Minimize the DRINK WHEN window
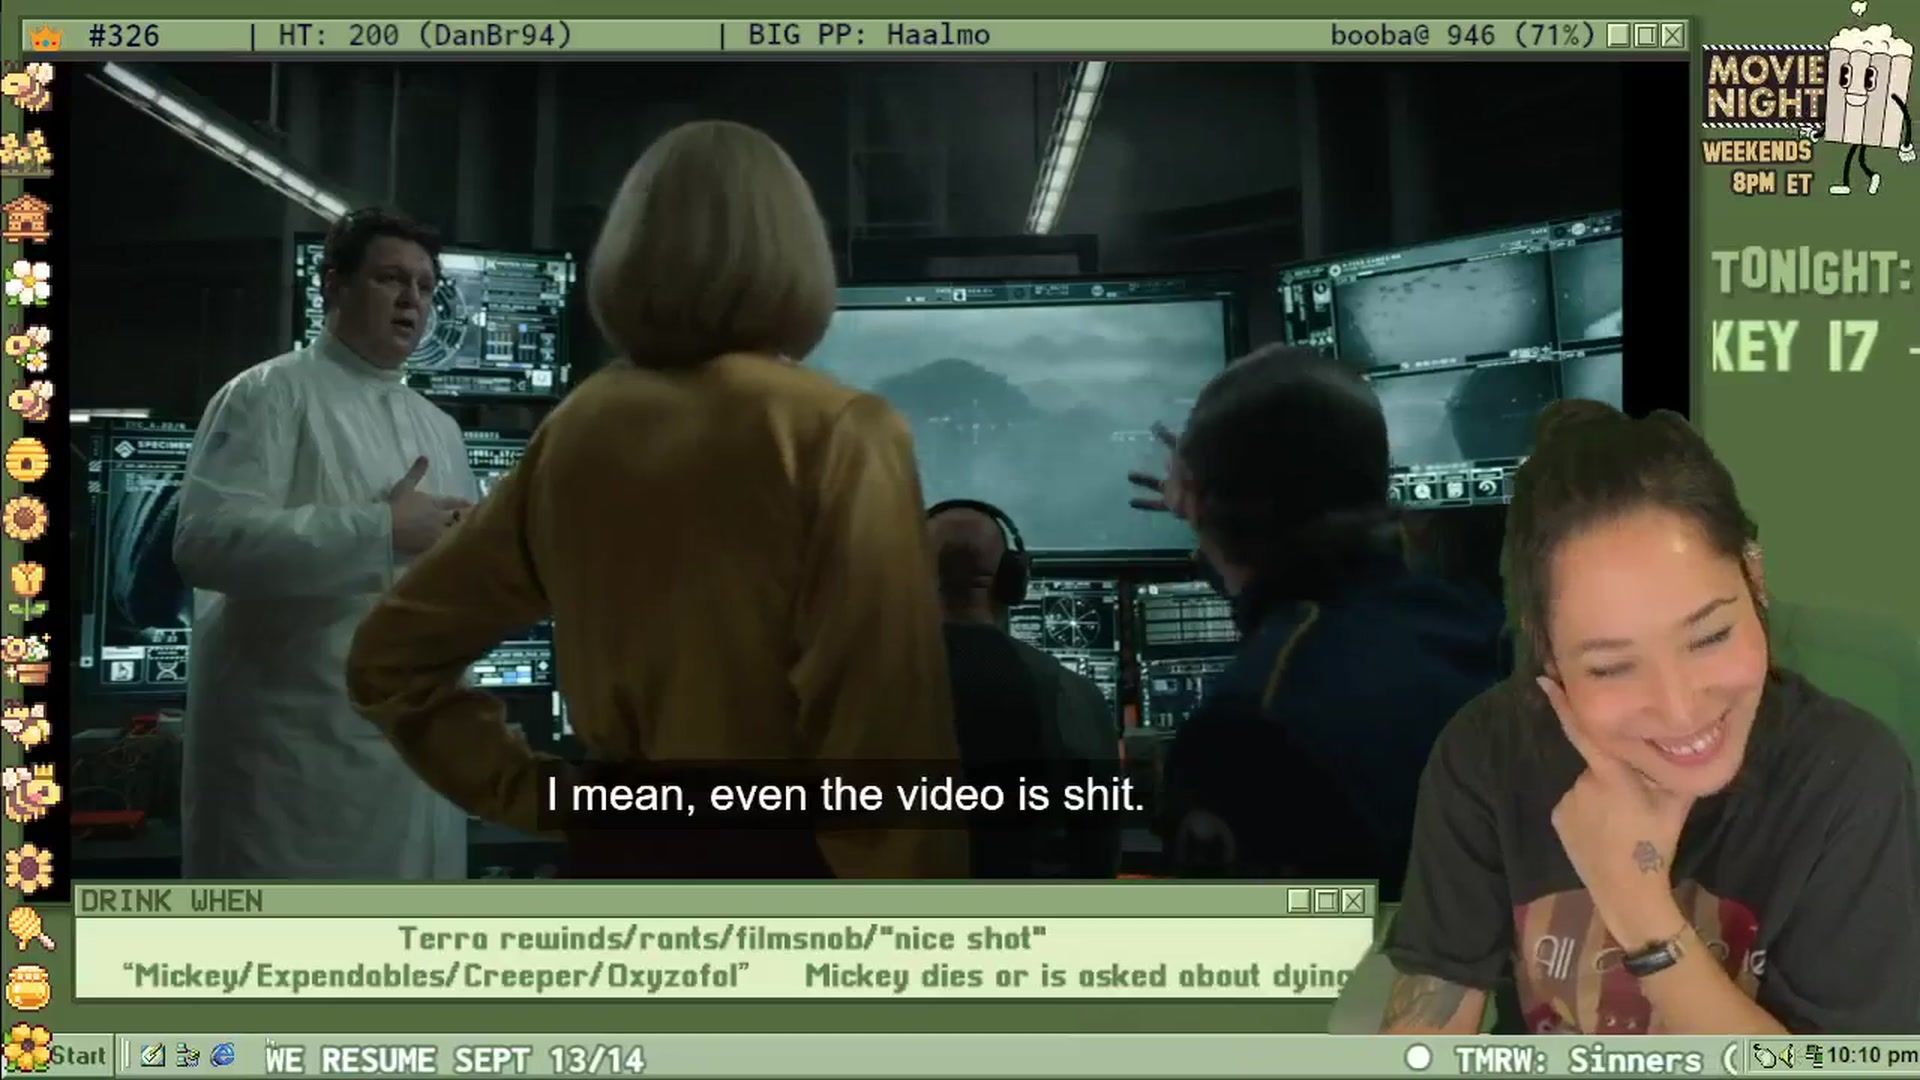1920x1080 pixels. (1299, 901)
